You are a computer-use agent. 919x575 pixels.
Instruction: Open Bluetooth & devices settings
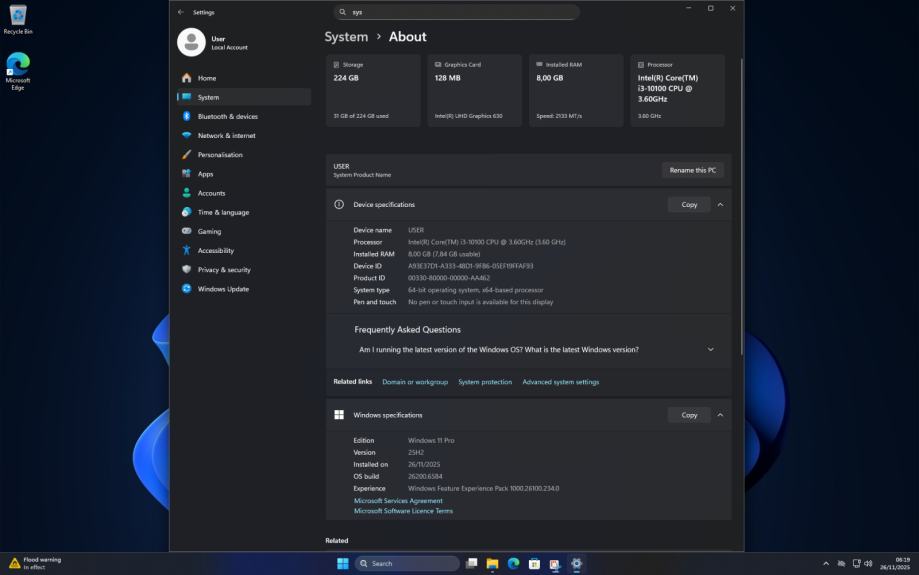pos(227,116)
